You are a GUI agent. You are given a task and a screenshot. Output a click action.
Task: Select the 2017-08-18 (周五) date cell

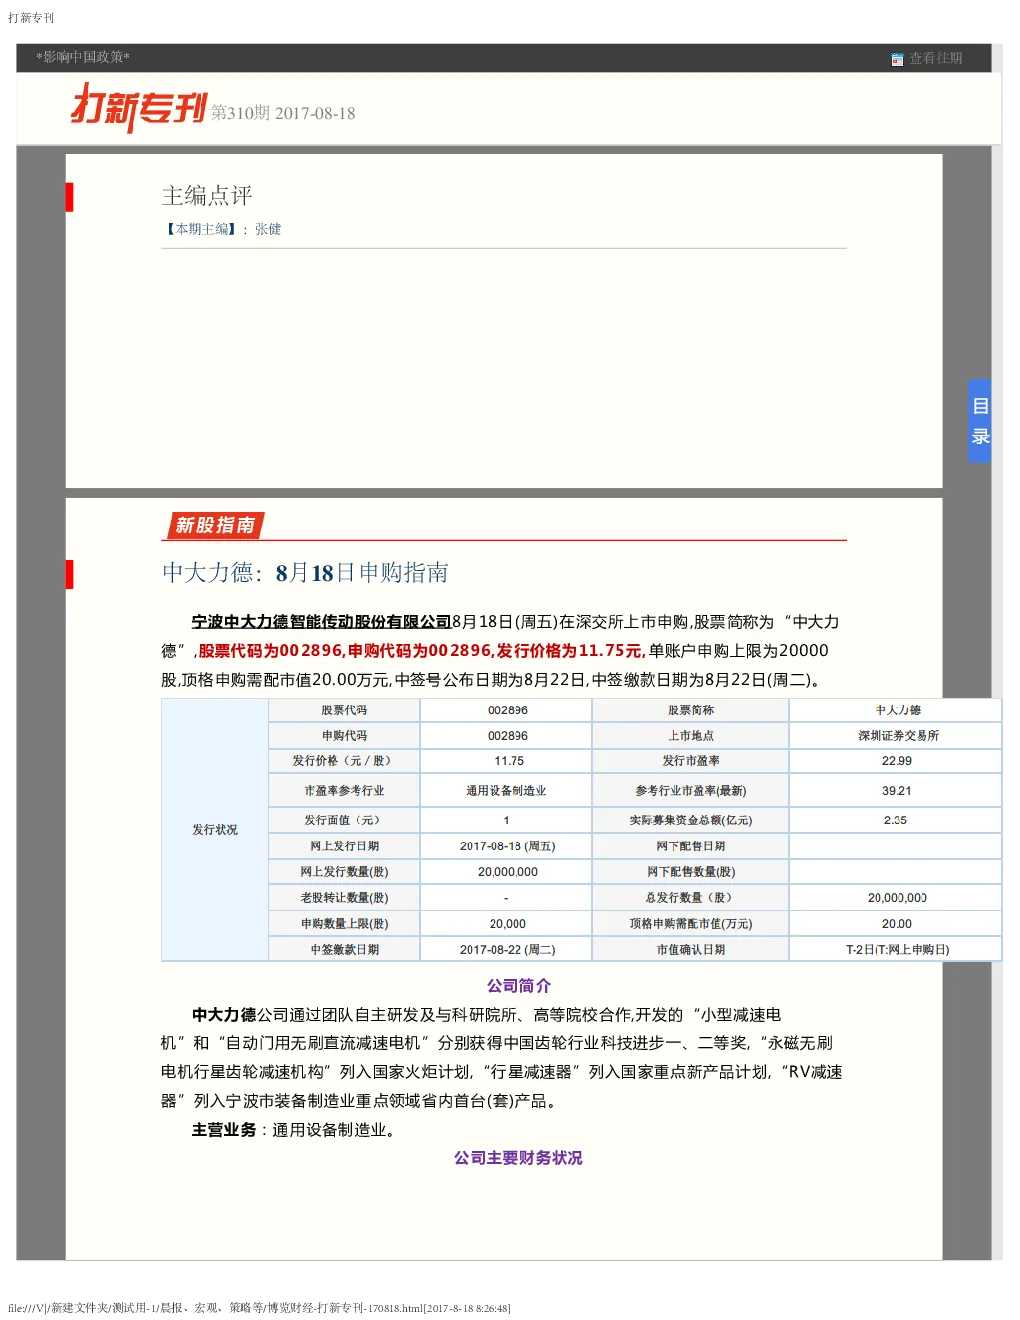click(507, 846)
